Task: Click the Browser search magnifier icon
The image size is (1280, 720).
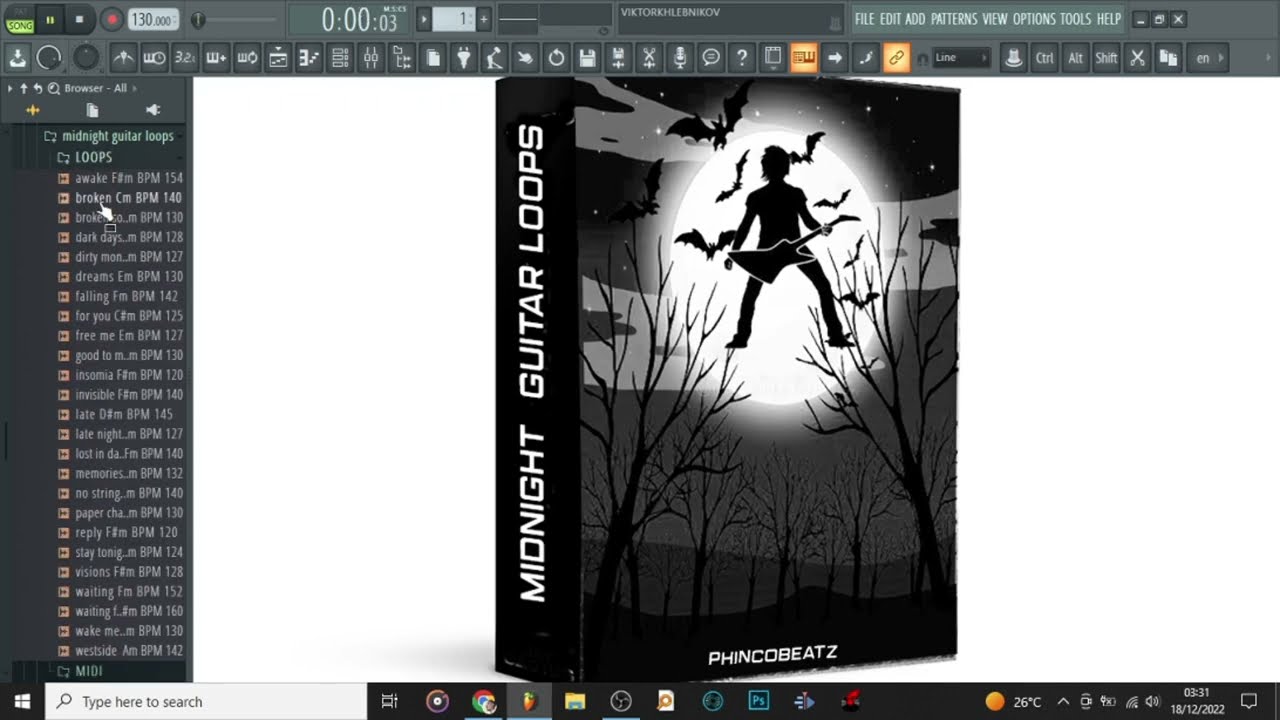Action: coord(53,88)
